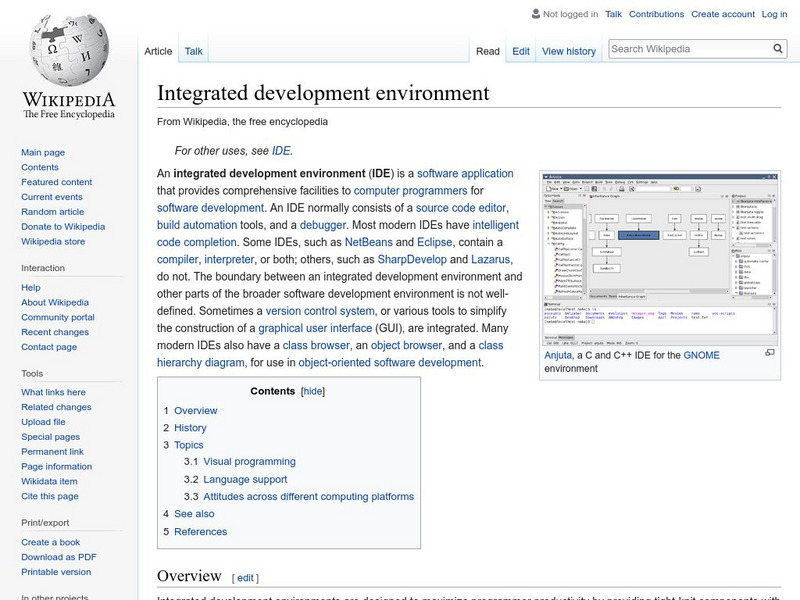Click the edit link next to Overview

coord(245,578)
